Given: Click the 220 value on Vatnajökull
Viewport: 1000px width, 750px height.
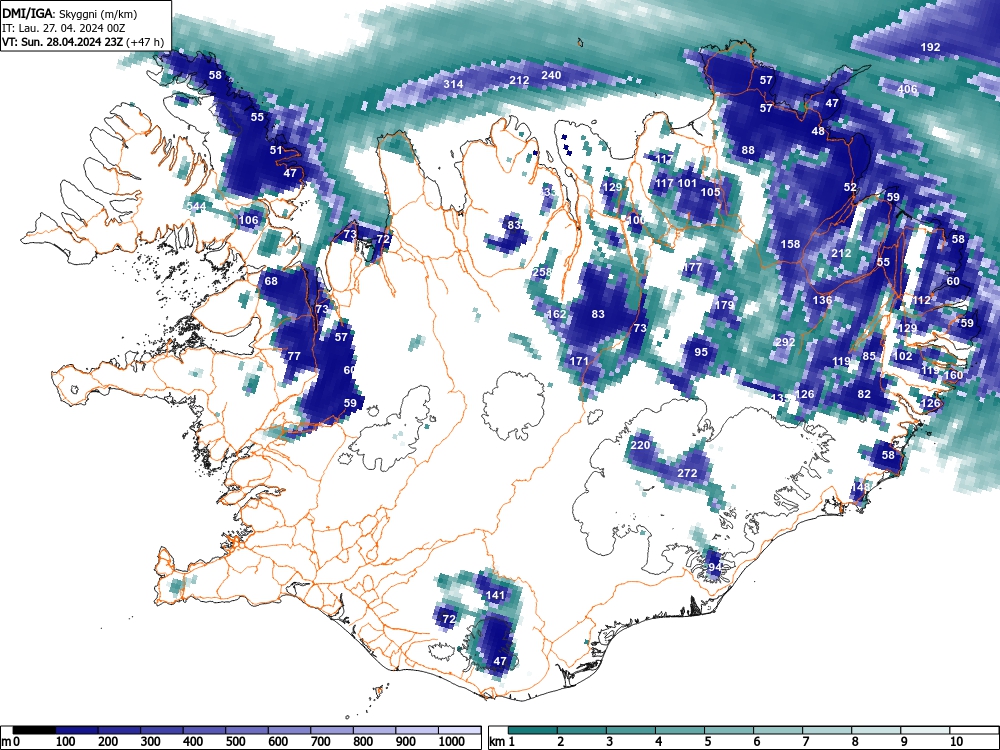Looking at the screenshot, I should click(x=640, y=445).
